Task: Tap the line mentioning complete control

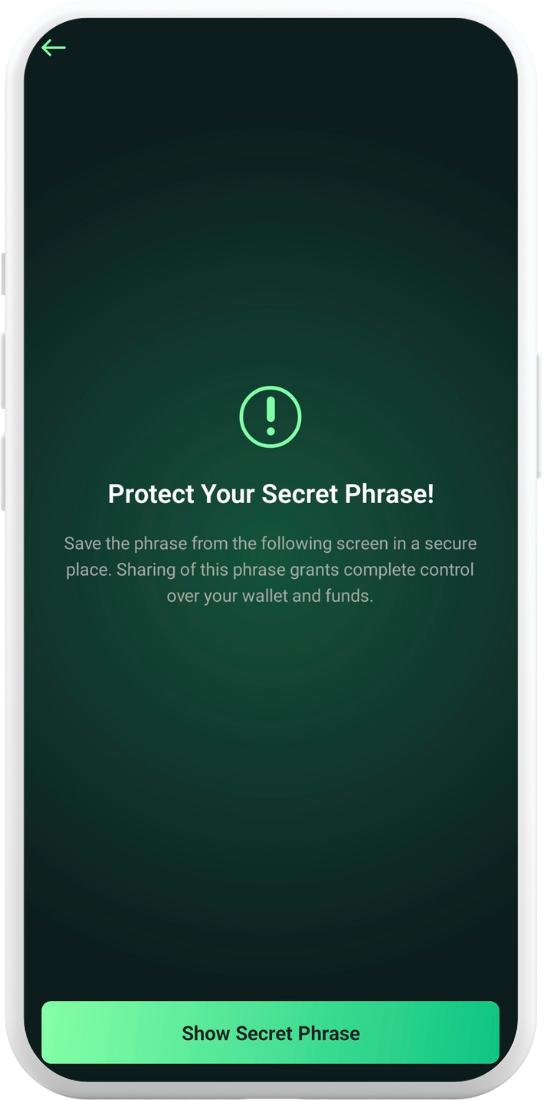Action: 270,570
